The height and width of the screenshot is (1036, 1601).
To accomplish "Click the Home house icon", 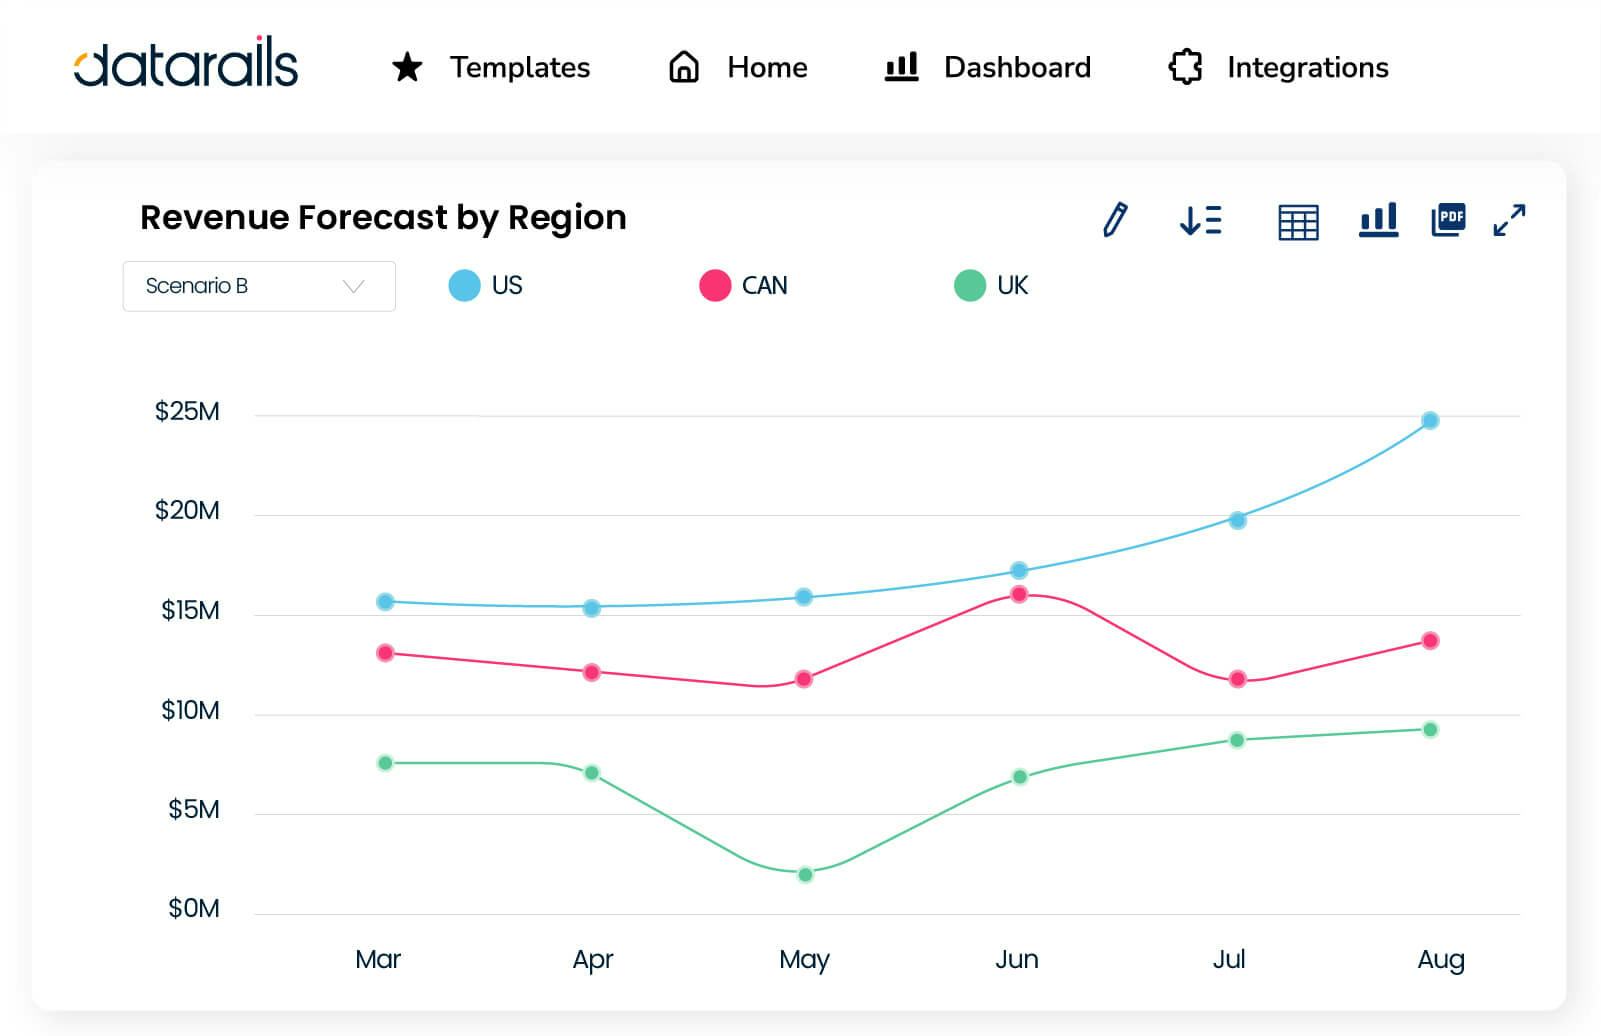I will pos(683,66).
